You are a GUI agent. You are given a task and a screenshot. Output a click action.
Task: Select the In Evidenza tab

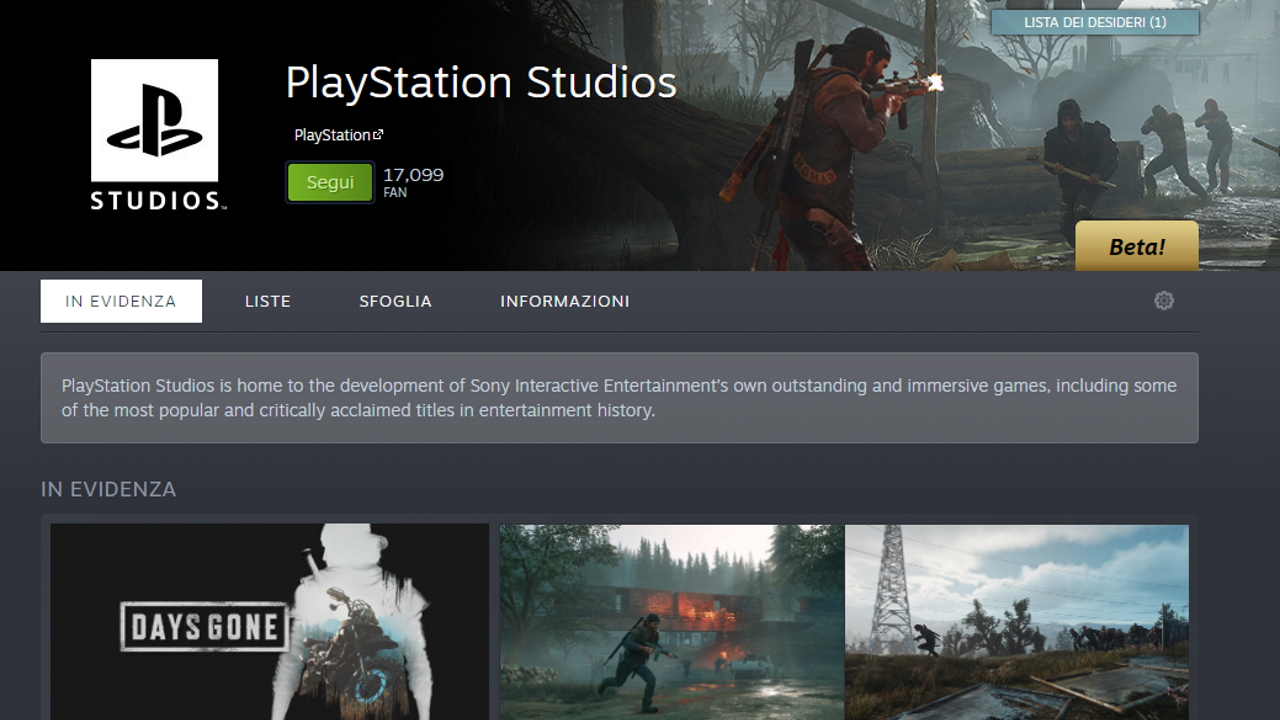(x=121, y=301)
